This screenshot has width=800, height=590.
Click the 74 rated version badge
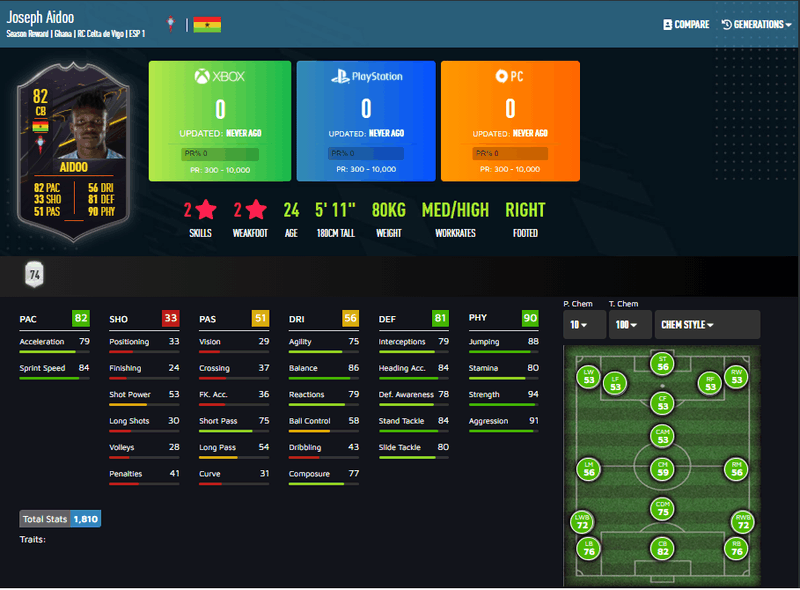click(x=34, y=275)
